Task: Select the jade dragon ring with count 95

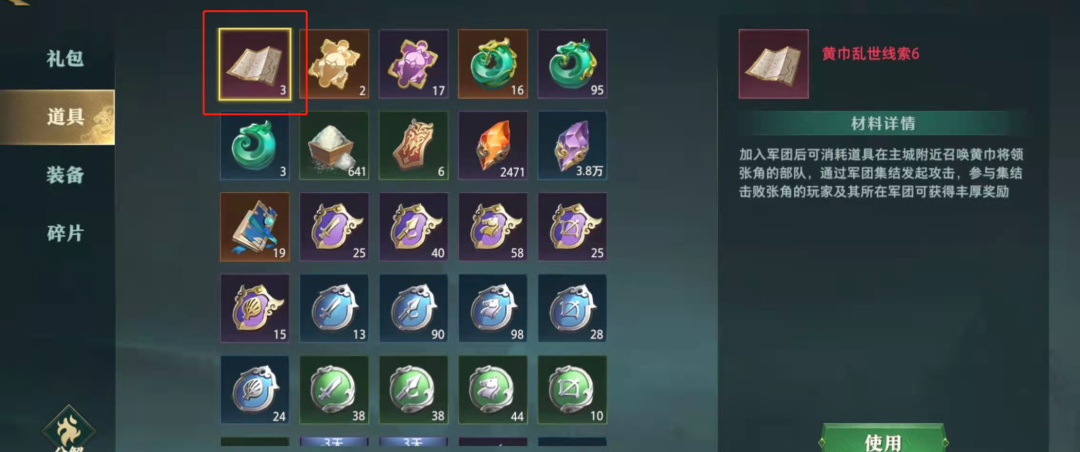Action: click(572, 64)
